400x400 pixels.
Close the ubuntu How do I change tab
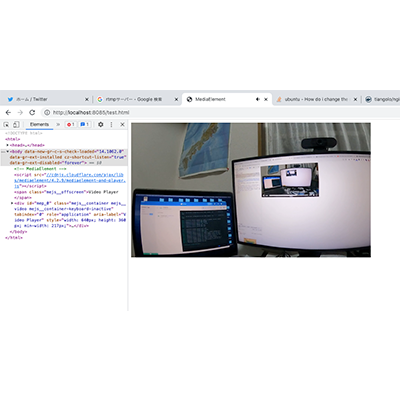point(355,99)
